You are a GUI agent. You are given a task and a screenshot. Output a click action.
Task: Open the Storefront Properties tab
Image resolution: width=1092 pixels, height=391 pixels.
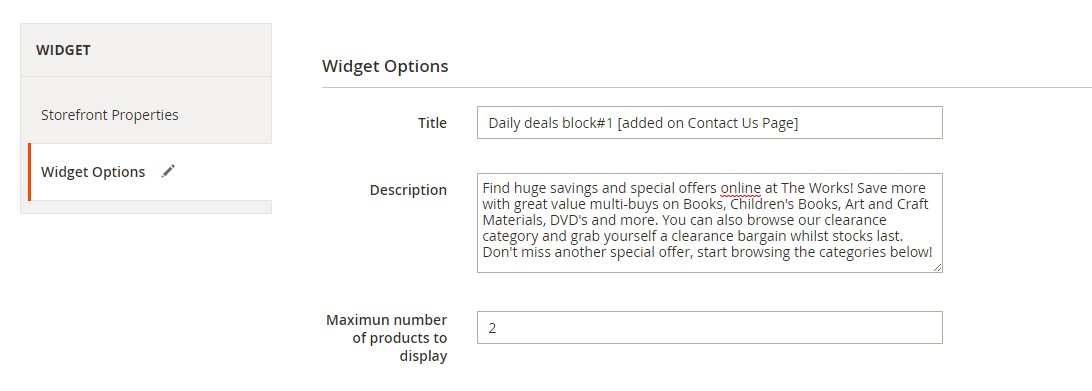click(109, 115)
